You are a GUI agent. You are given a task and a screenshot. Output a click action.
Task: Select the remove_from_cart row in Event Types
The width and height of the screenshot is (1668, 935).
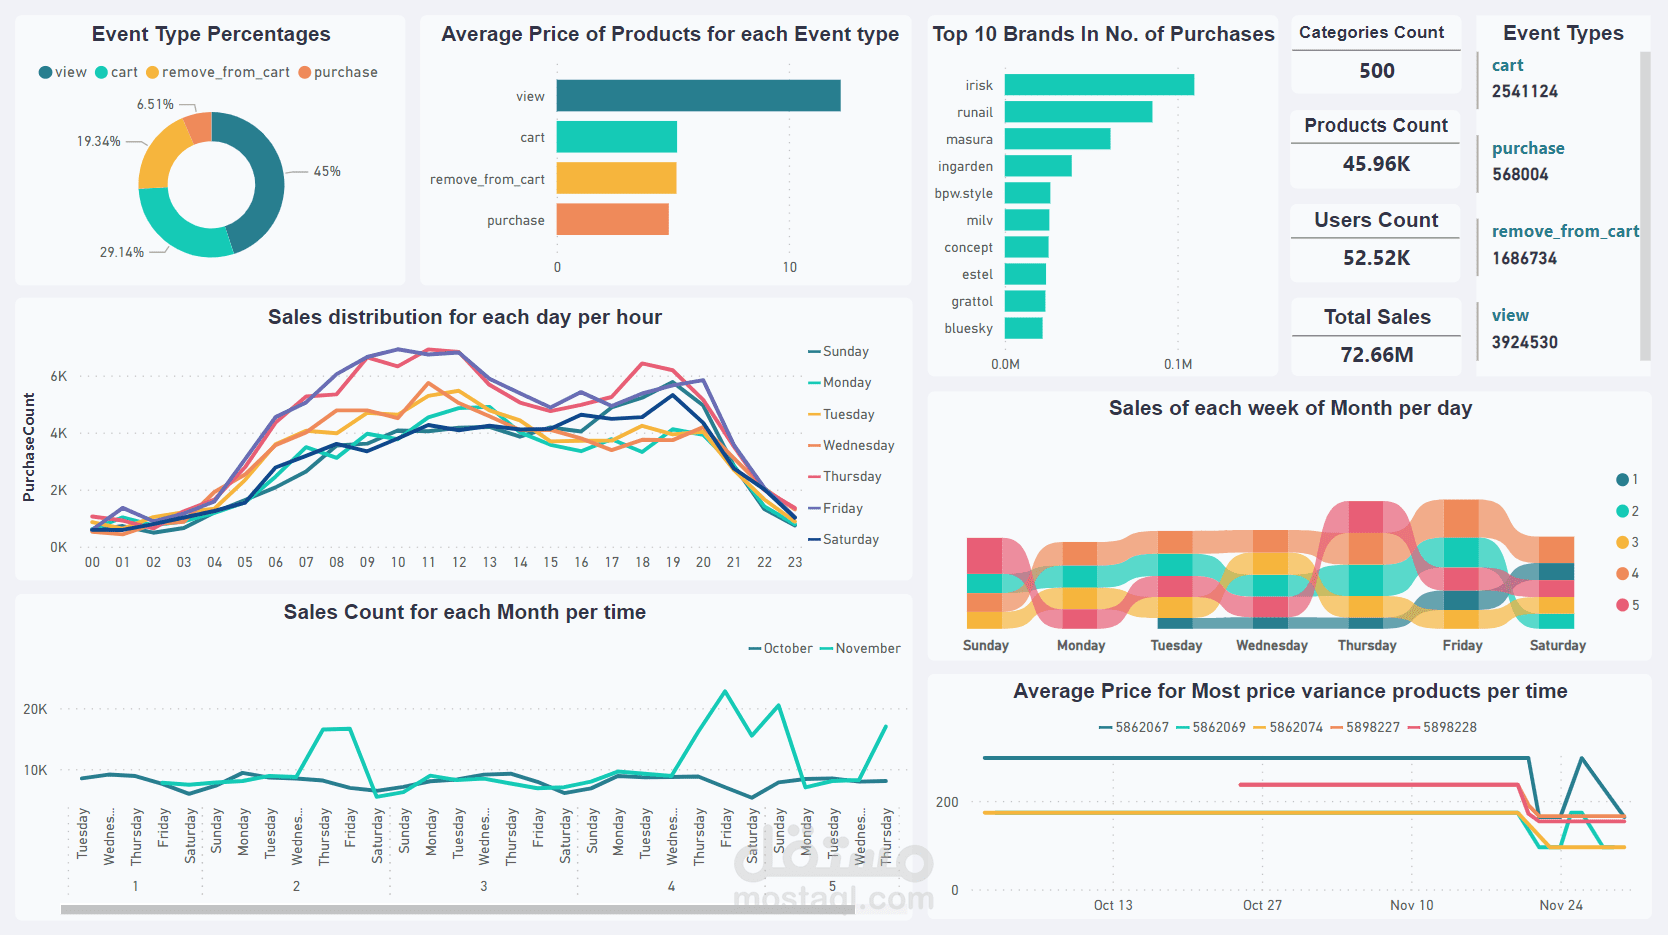click(x=1558, y=245)
